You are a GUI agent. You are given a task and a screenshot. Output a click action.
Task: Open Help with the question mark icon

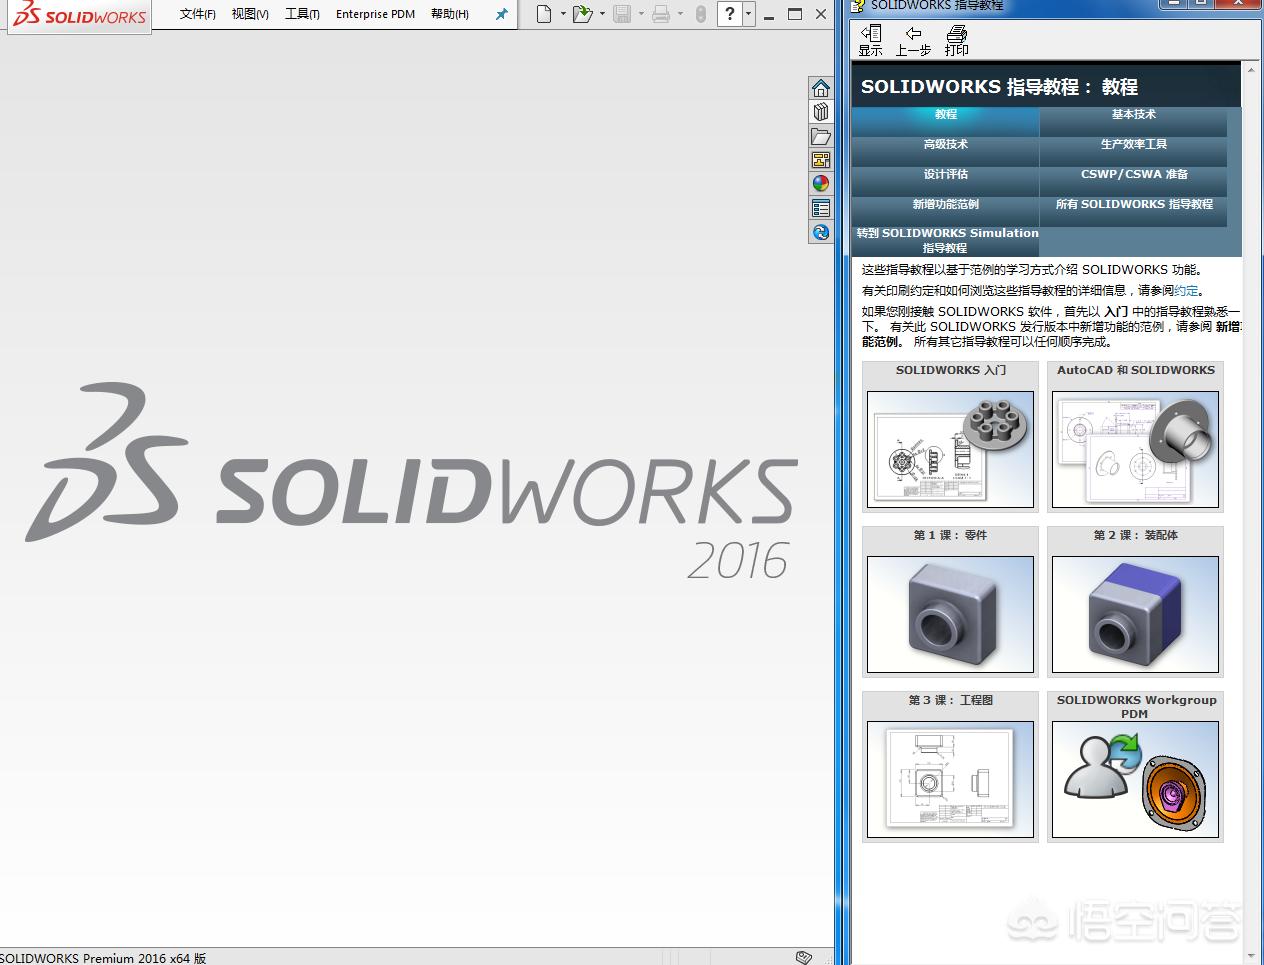click(730, 14)
